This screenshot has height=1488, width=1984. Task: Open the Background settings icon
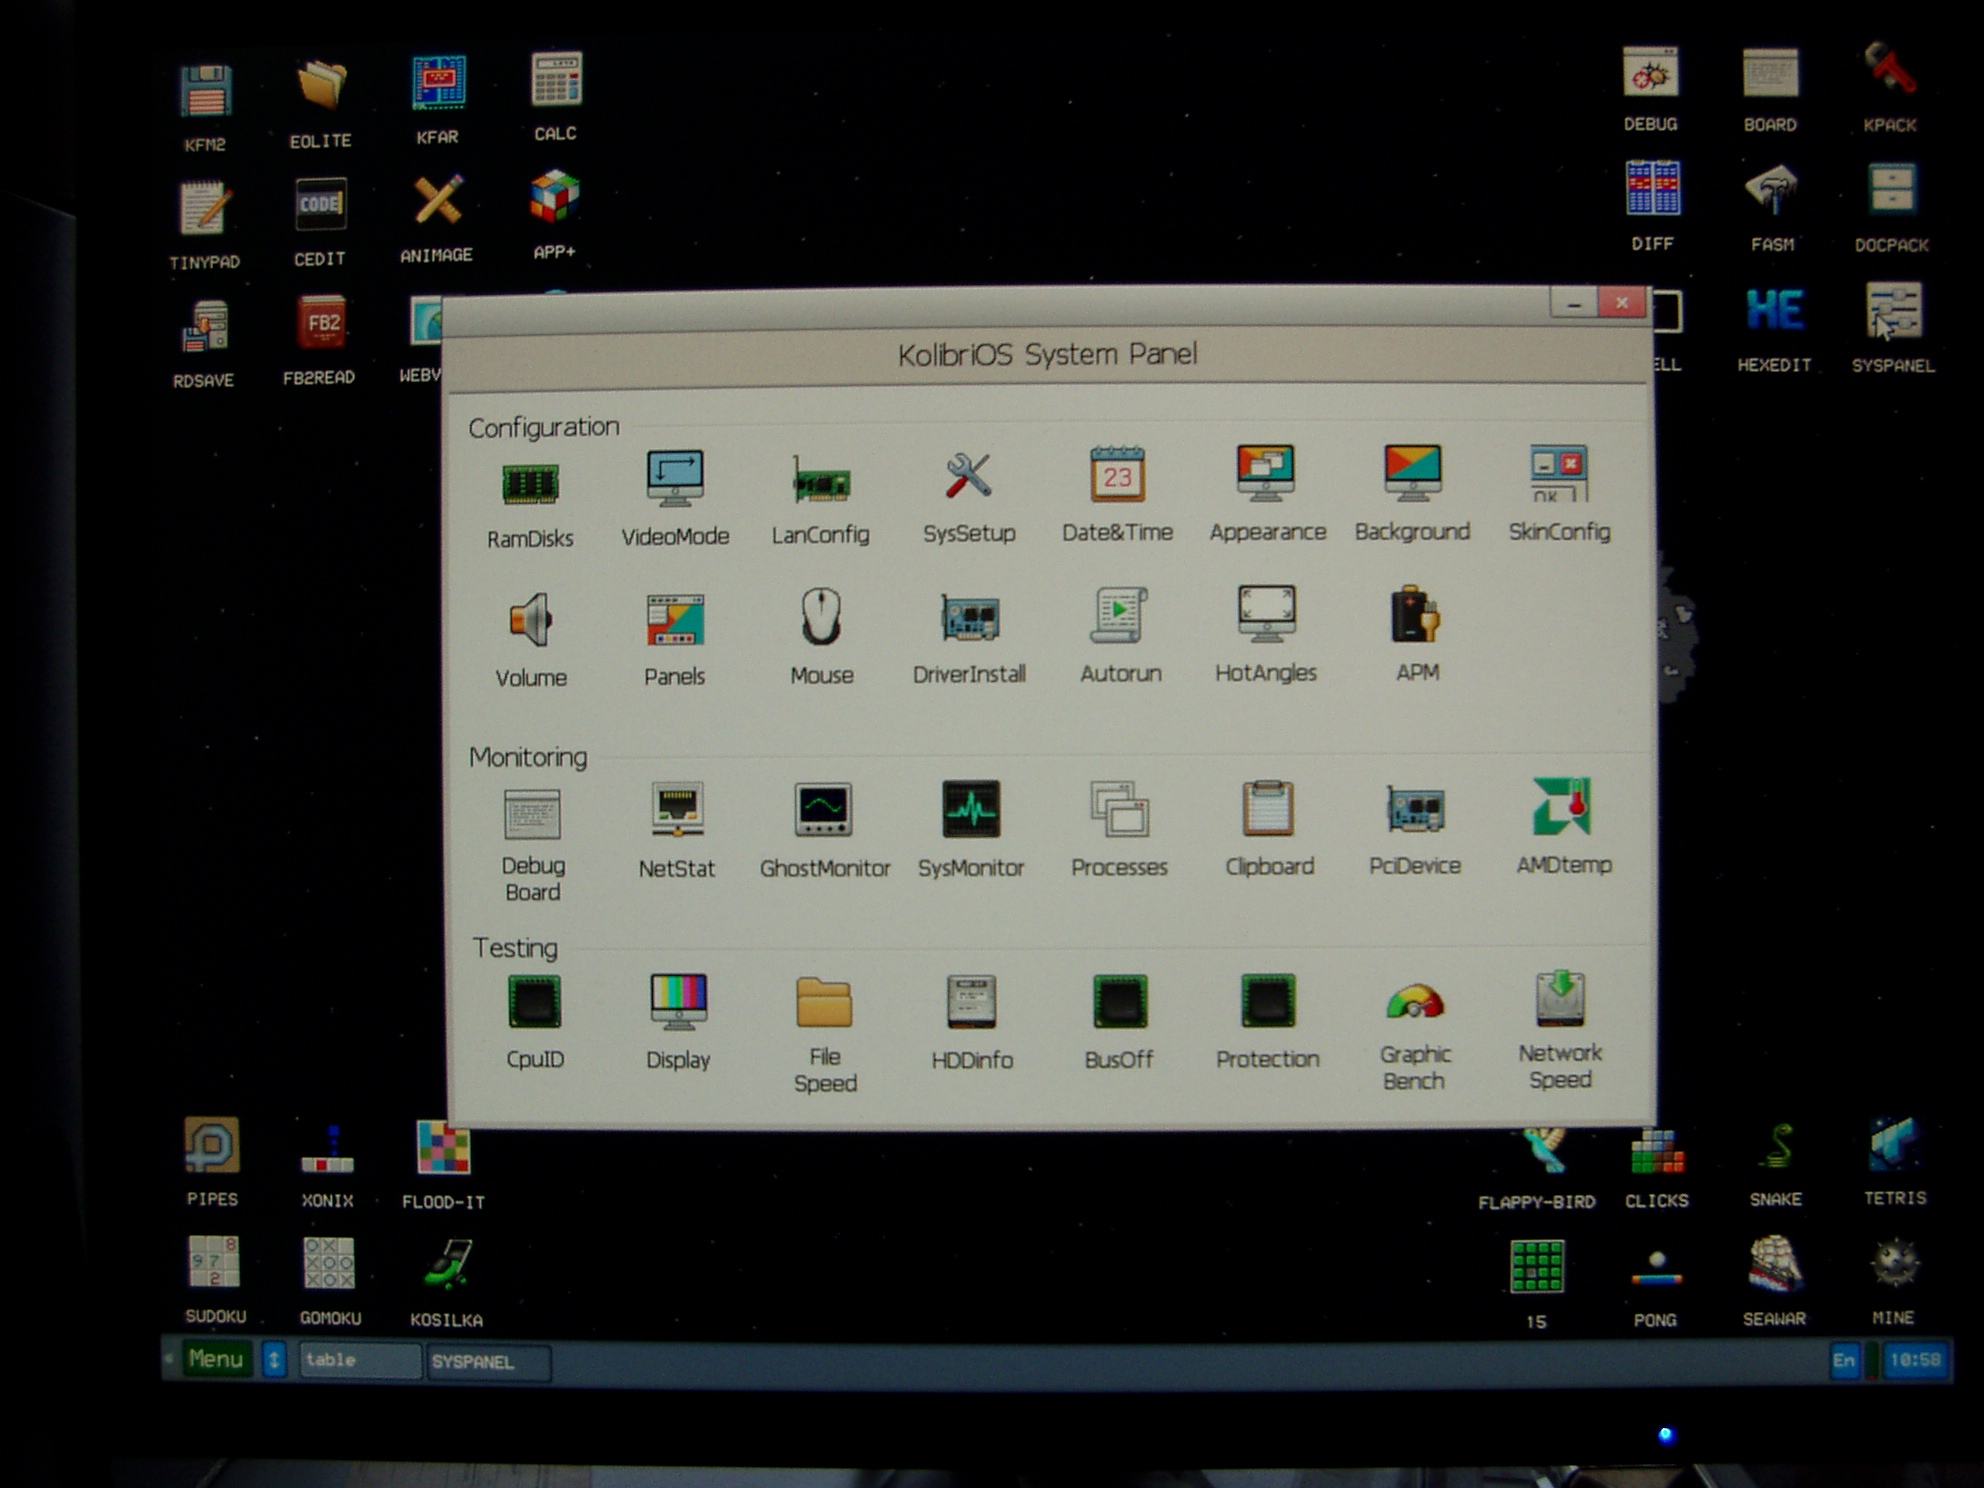click(x=1412, y=472)
